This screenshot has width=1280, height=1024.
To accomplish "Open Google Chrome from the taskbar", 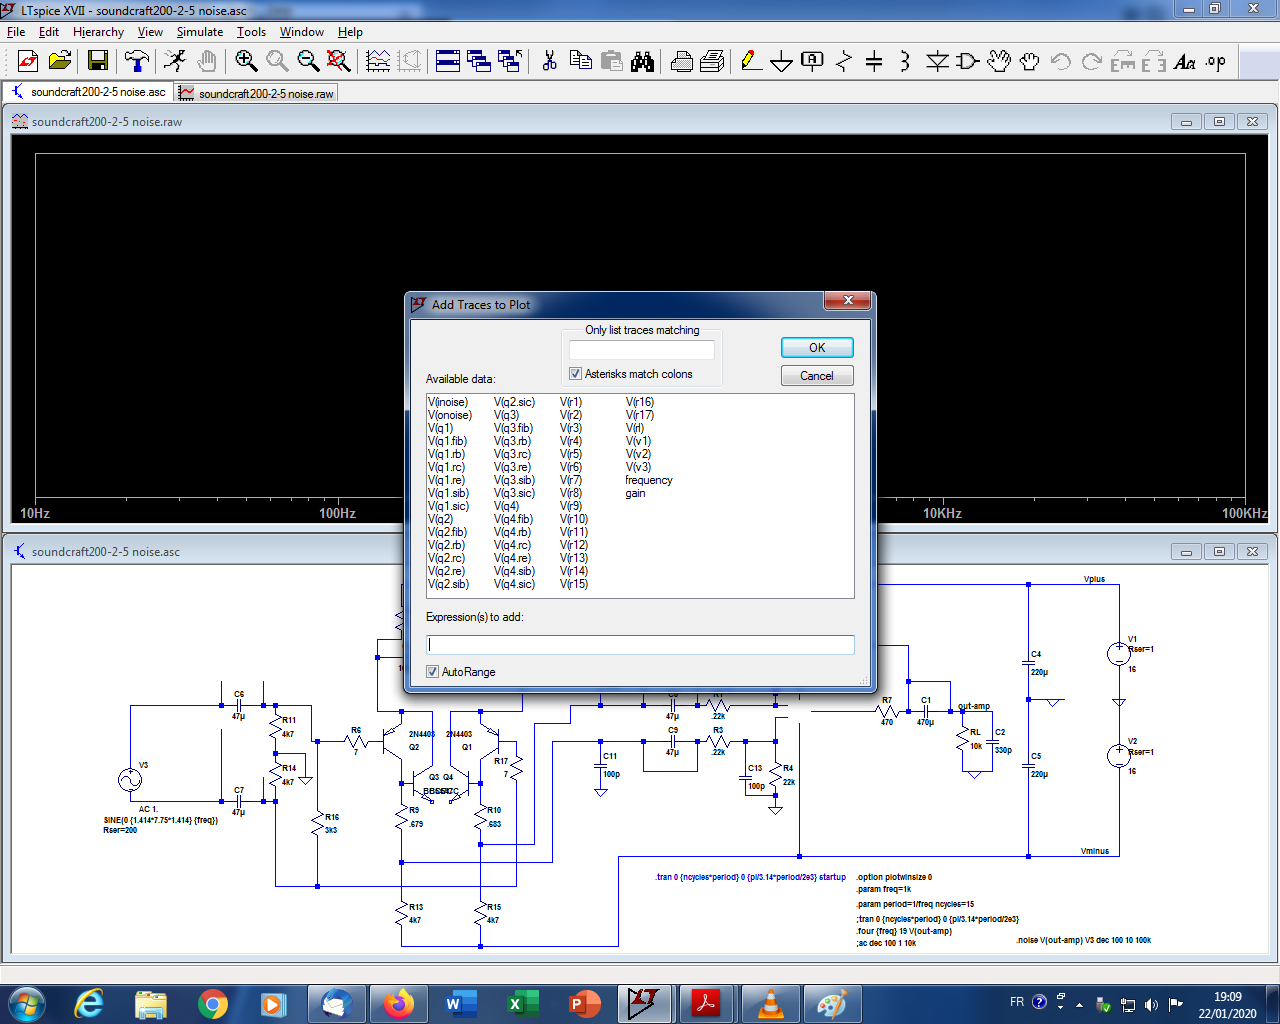I will [x=212, y=1004].
